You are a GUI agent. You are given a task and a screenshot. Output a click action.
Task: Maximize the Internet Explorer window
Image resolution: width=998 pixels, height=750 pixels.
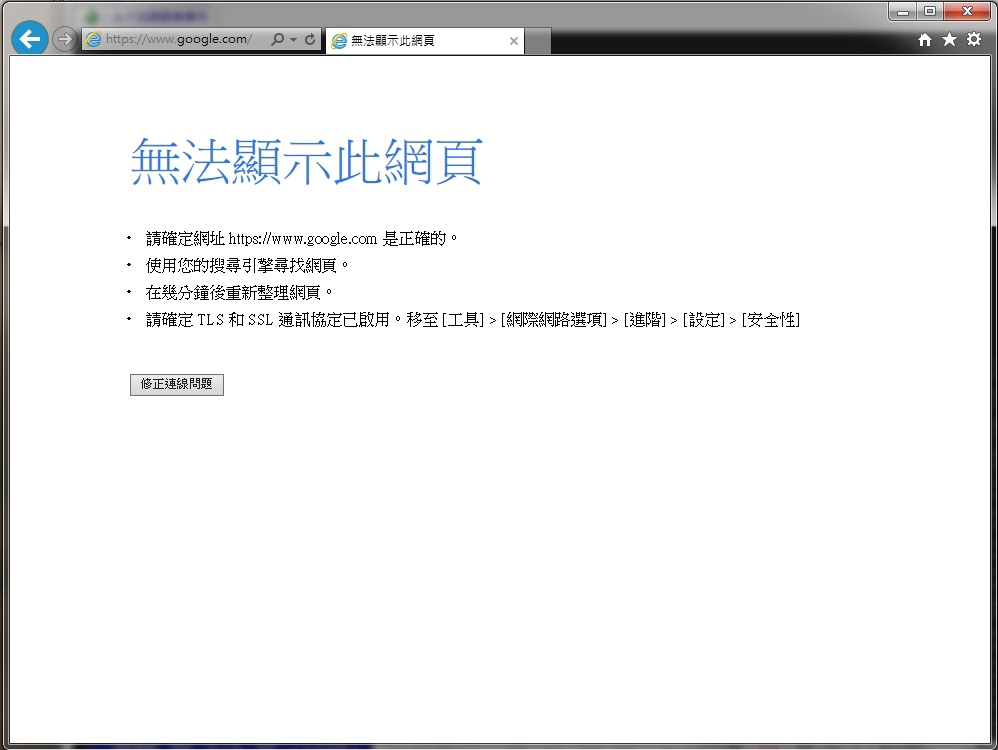coord(930,11)
